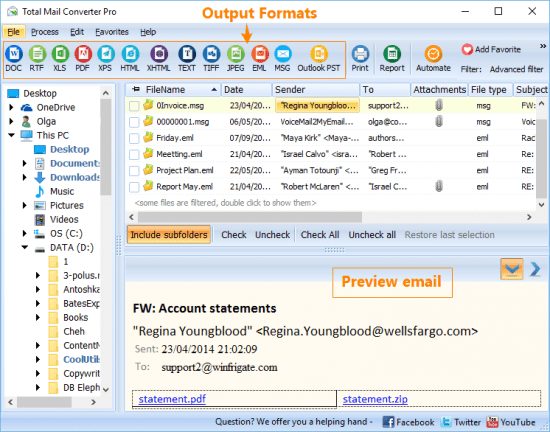Expand the Pictures folder node

(x=25, y=205)
